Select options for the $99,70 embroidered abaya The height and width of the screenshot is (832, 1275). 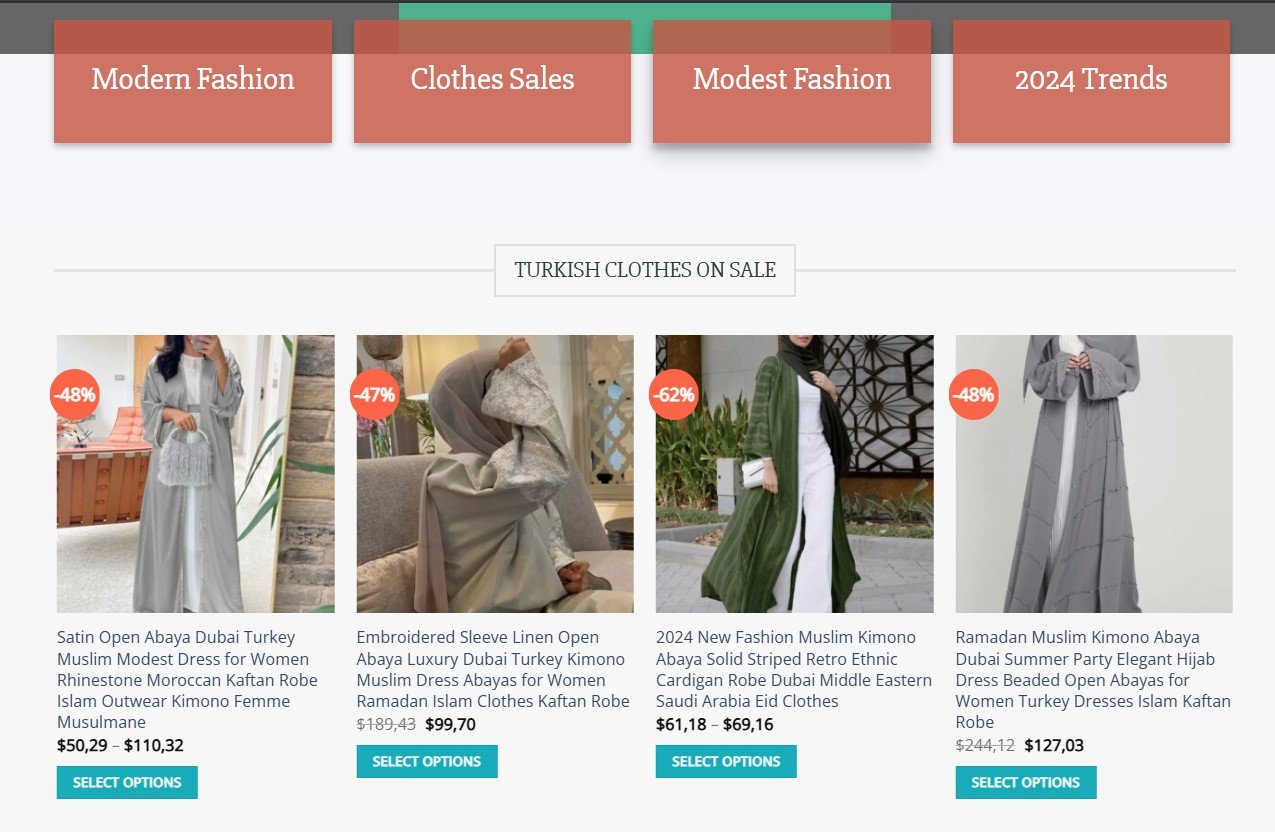pyautogui.click(x=427, y=761)
